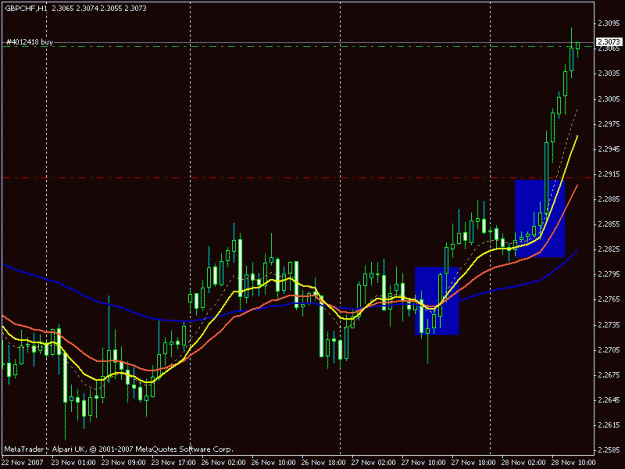This screenshot has height=469, width=625.
Task: Click the 2.2915 price axis label
Action: tap(609, 174)
